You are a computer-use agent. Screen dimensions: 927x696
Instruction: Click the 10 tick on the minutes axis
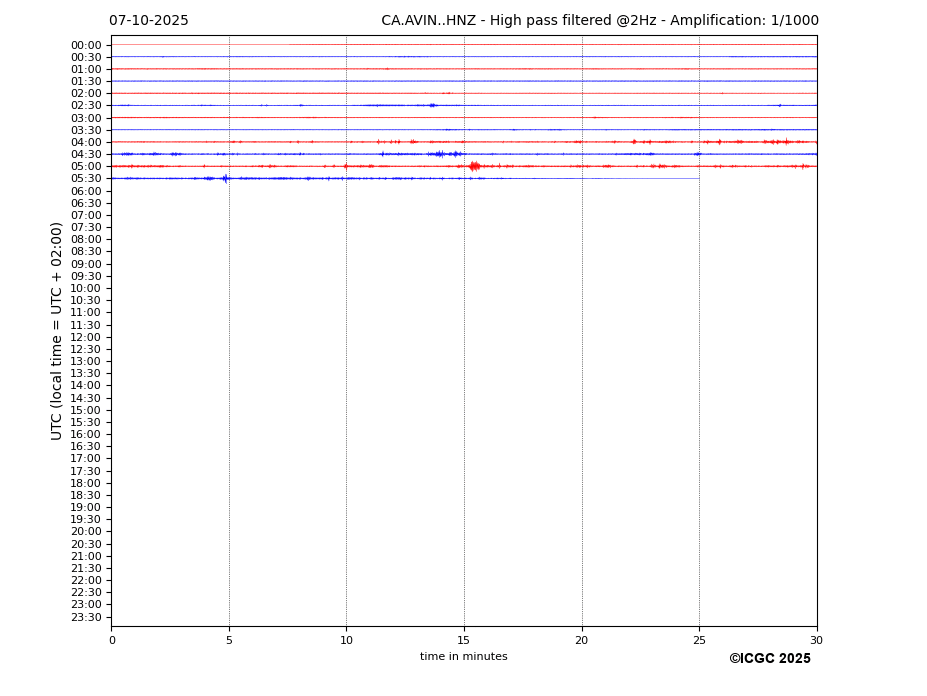point(346,641)
